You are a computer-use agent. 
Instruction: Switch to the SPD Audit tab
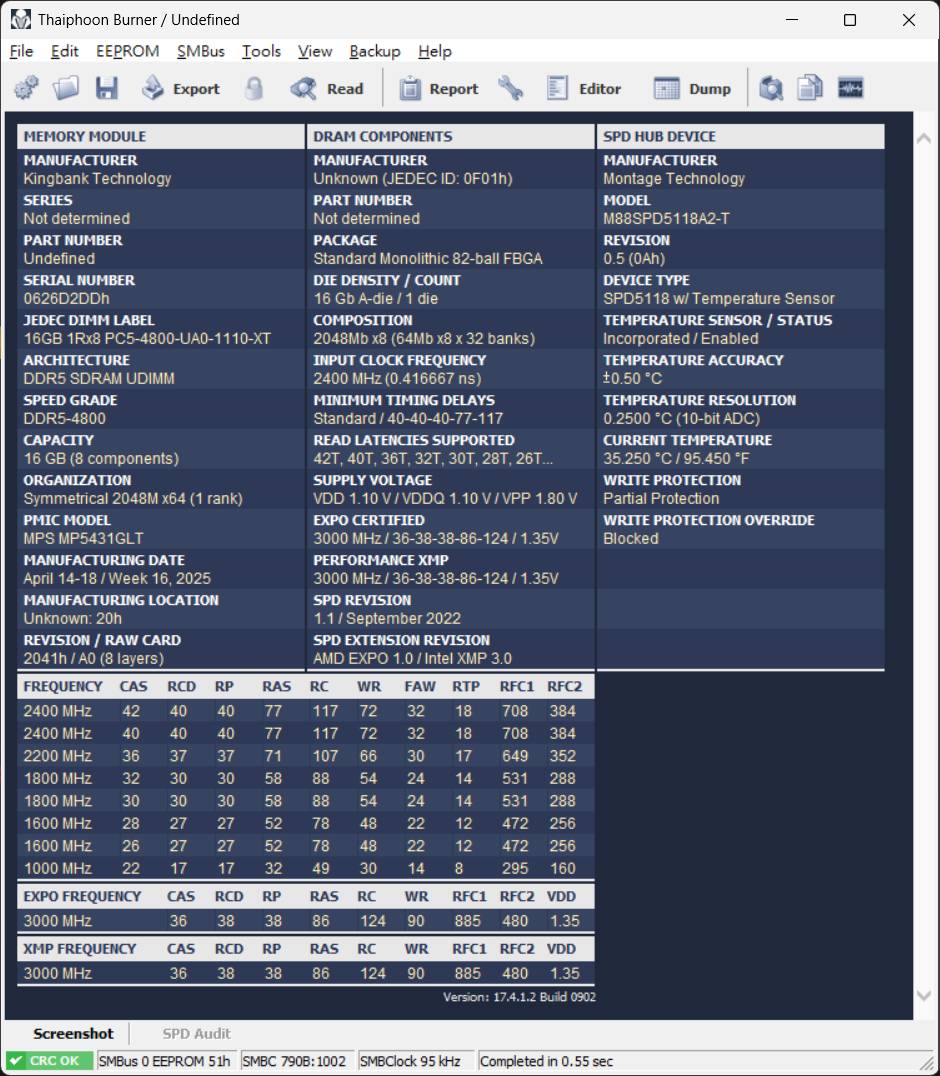[196, 1033]
